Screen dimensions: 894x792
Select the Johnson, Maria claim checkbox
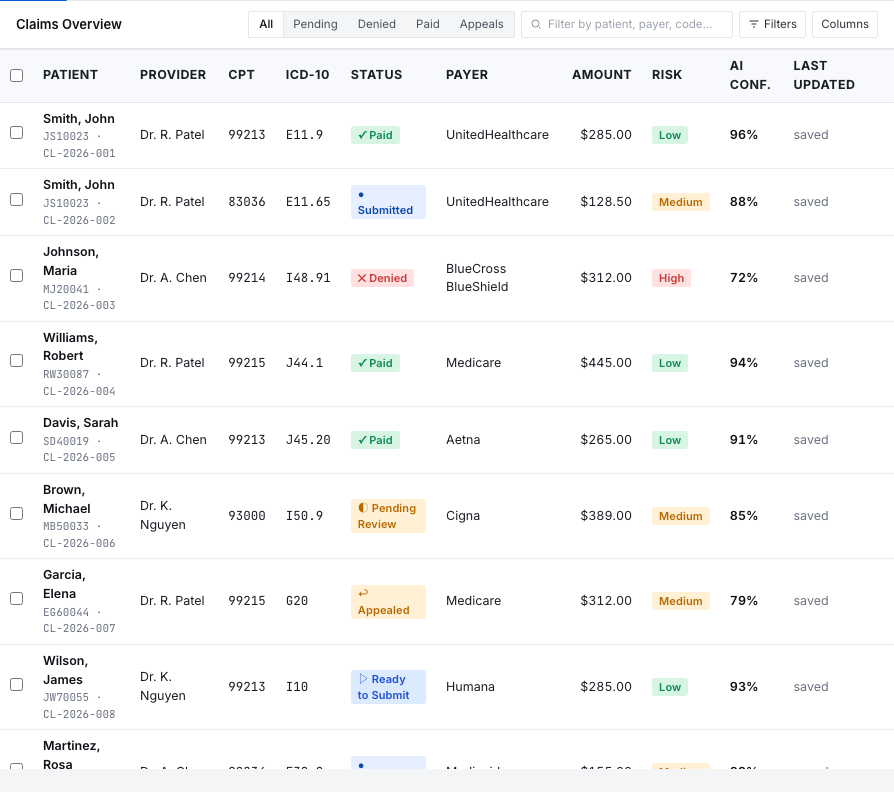point(17,276)
